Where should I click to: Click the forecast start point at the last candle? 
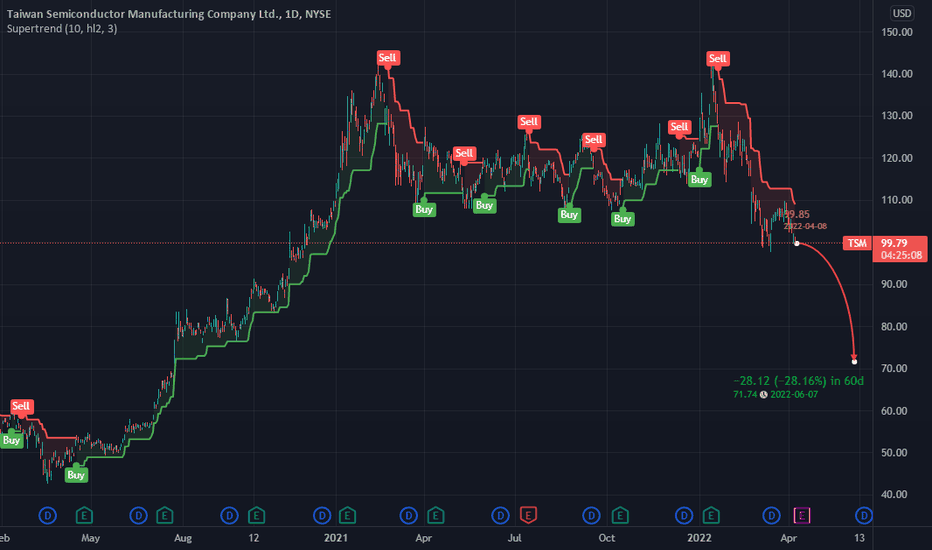click(x=796, y=243)
